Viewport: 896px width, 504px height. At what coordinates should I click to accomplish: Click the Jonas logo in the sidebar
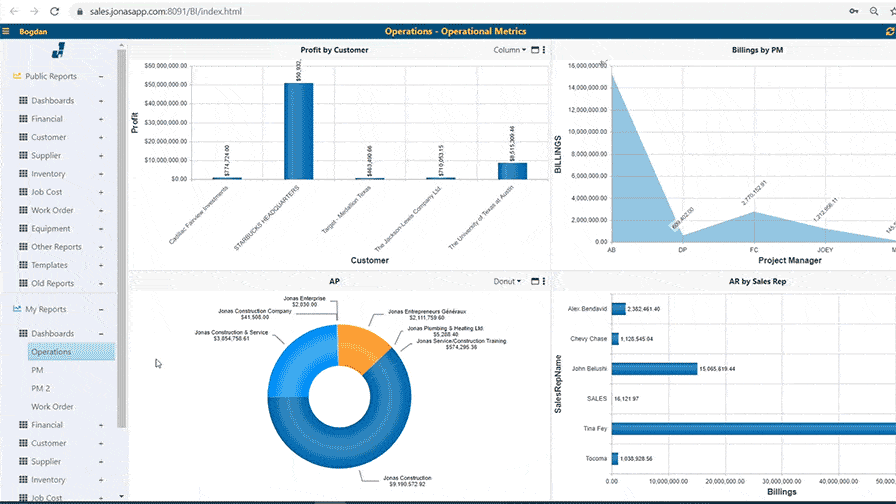58,50
